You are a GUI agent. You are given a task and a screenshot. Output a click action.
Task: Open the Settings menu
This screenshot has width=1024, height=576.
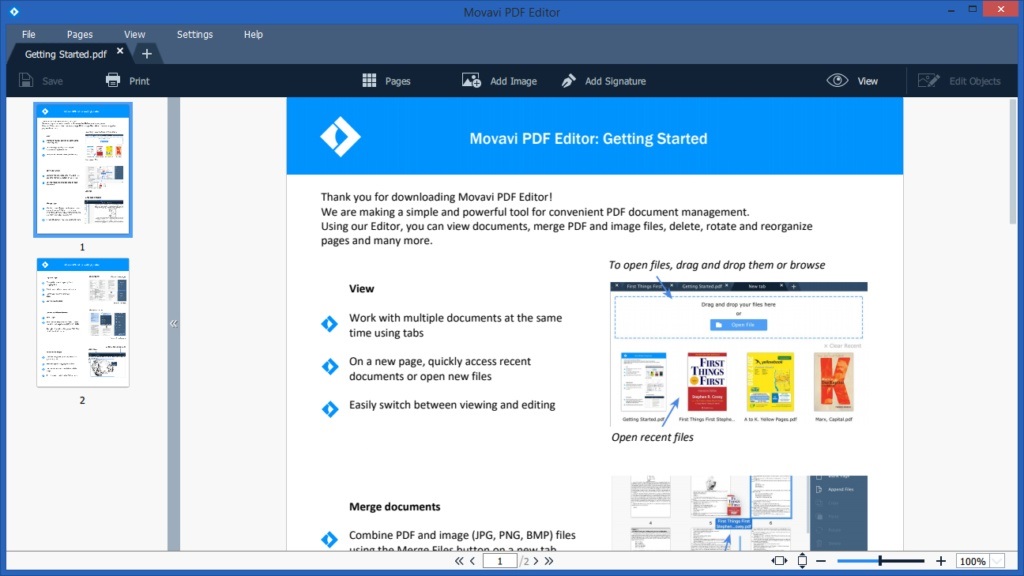[195, 35]
